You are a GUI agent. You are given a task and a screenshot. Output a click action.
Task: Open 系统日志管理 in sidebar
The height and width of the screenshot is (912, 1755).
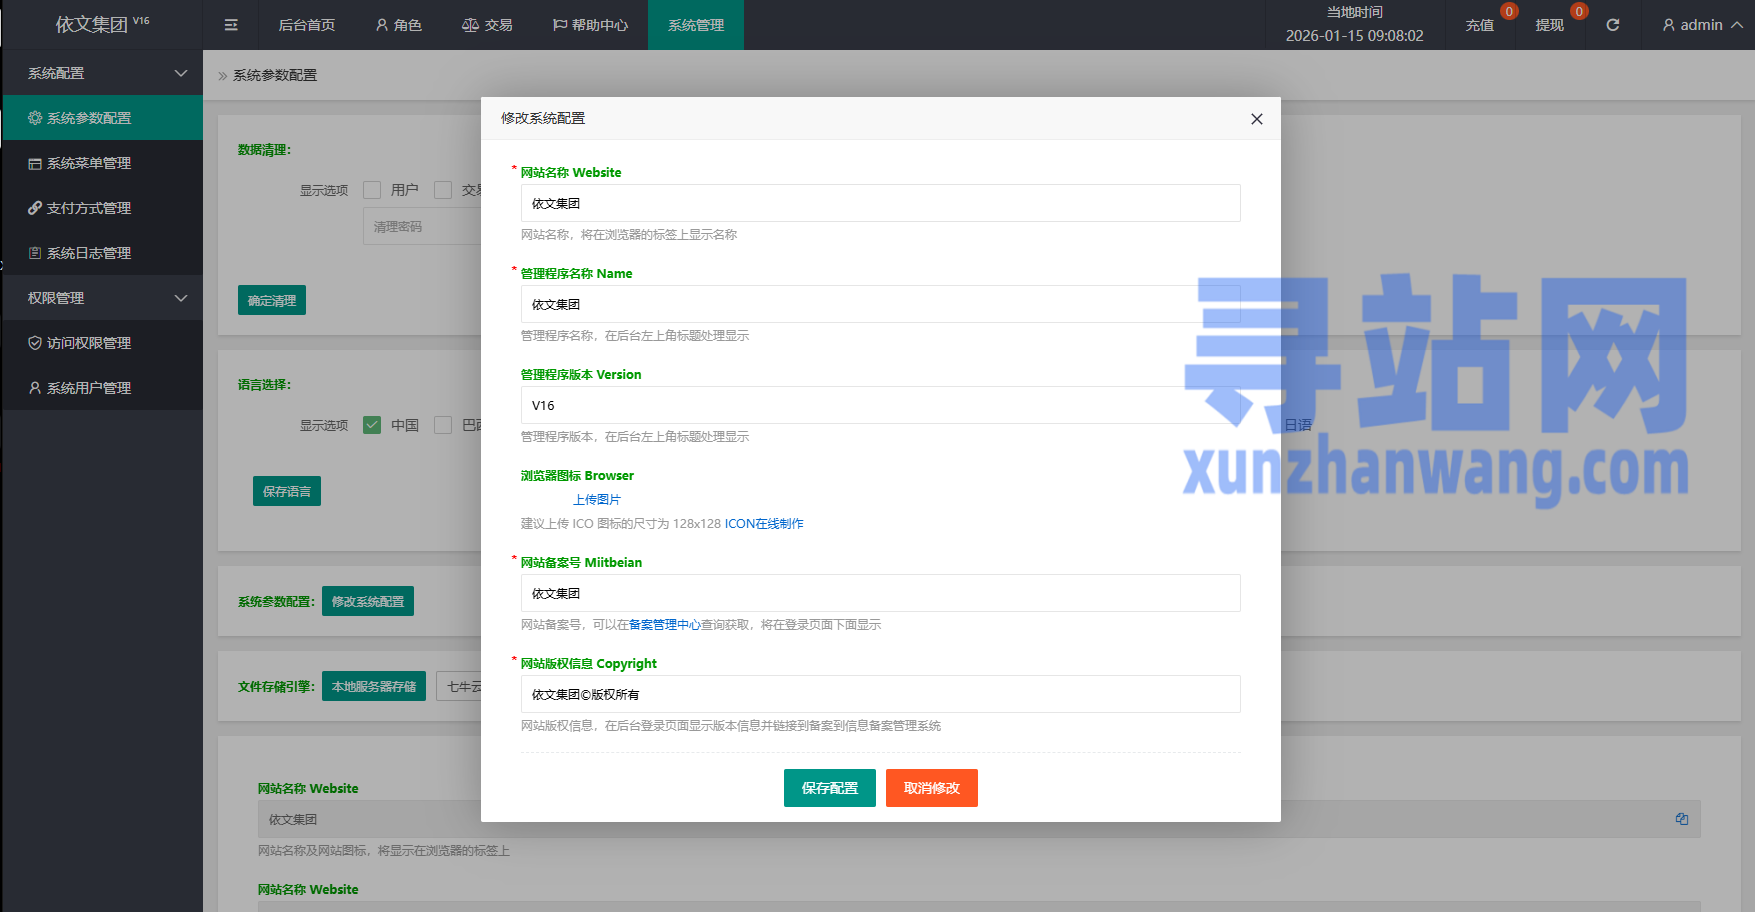[89, 253]
